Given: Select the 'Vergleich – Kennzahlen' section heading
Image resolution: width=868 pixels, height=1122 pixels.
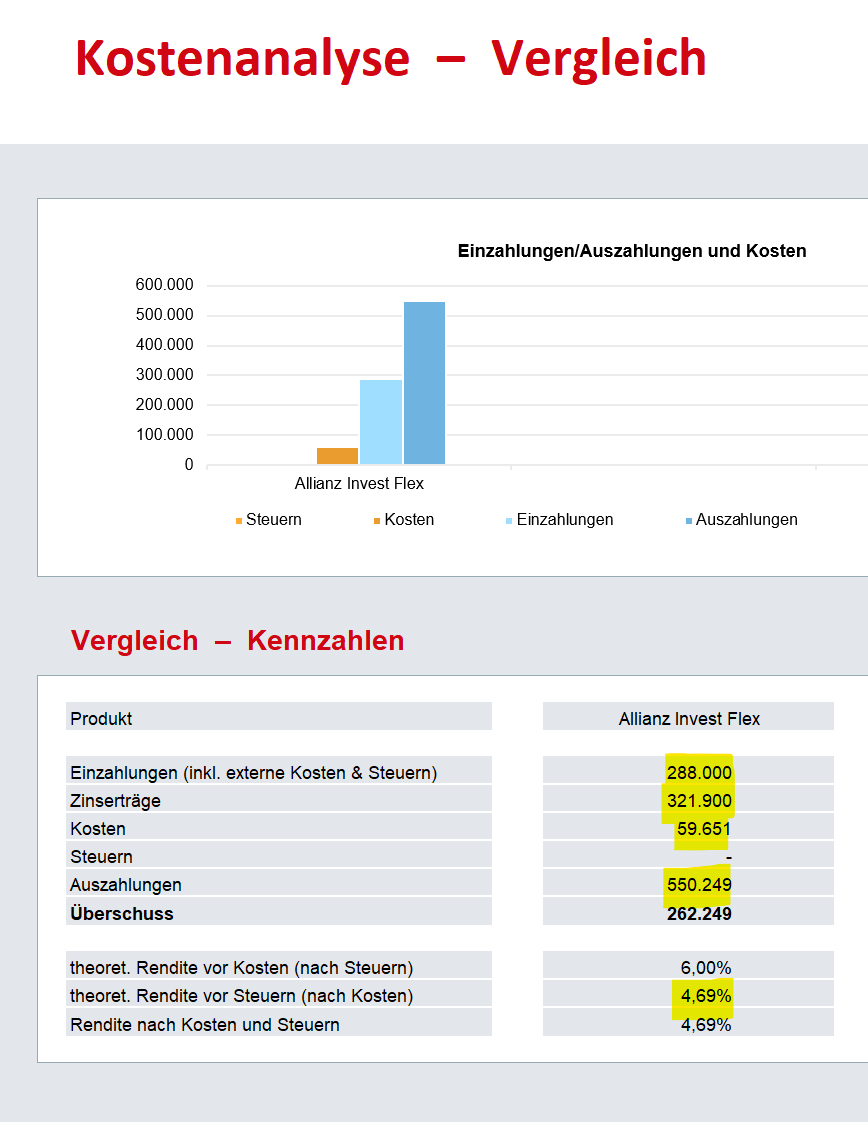Looking at the screenshot, I should click(x=238, y=640).
